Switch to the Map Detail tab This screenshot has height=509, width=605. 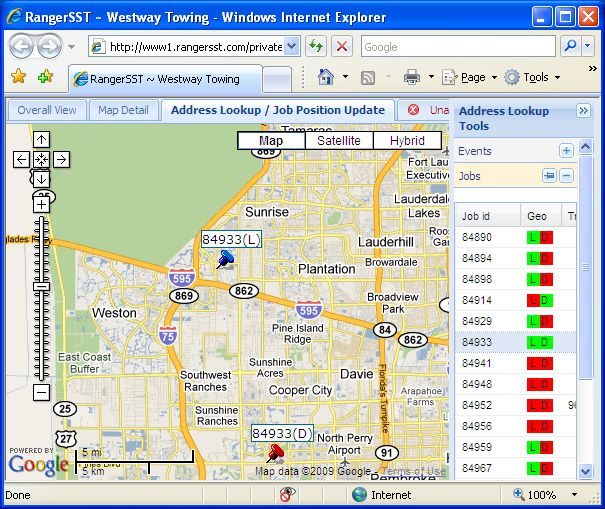pyautogui.click(x=123, y=110)
